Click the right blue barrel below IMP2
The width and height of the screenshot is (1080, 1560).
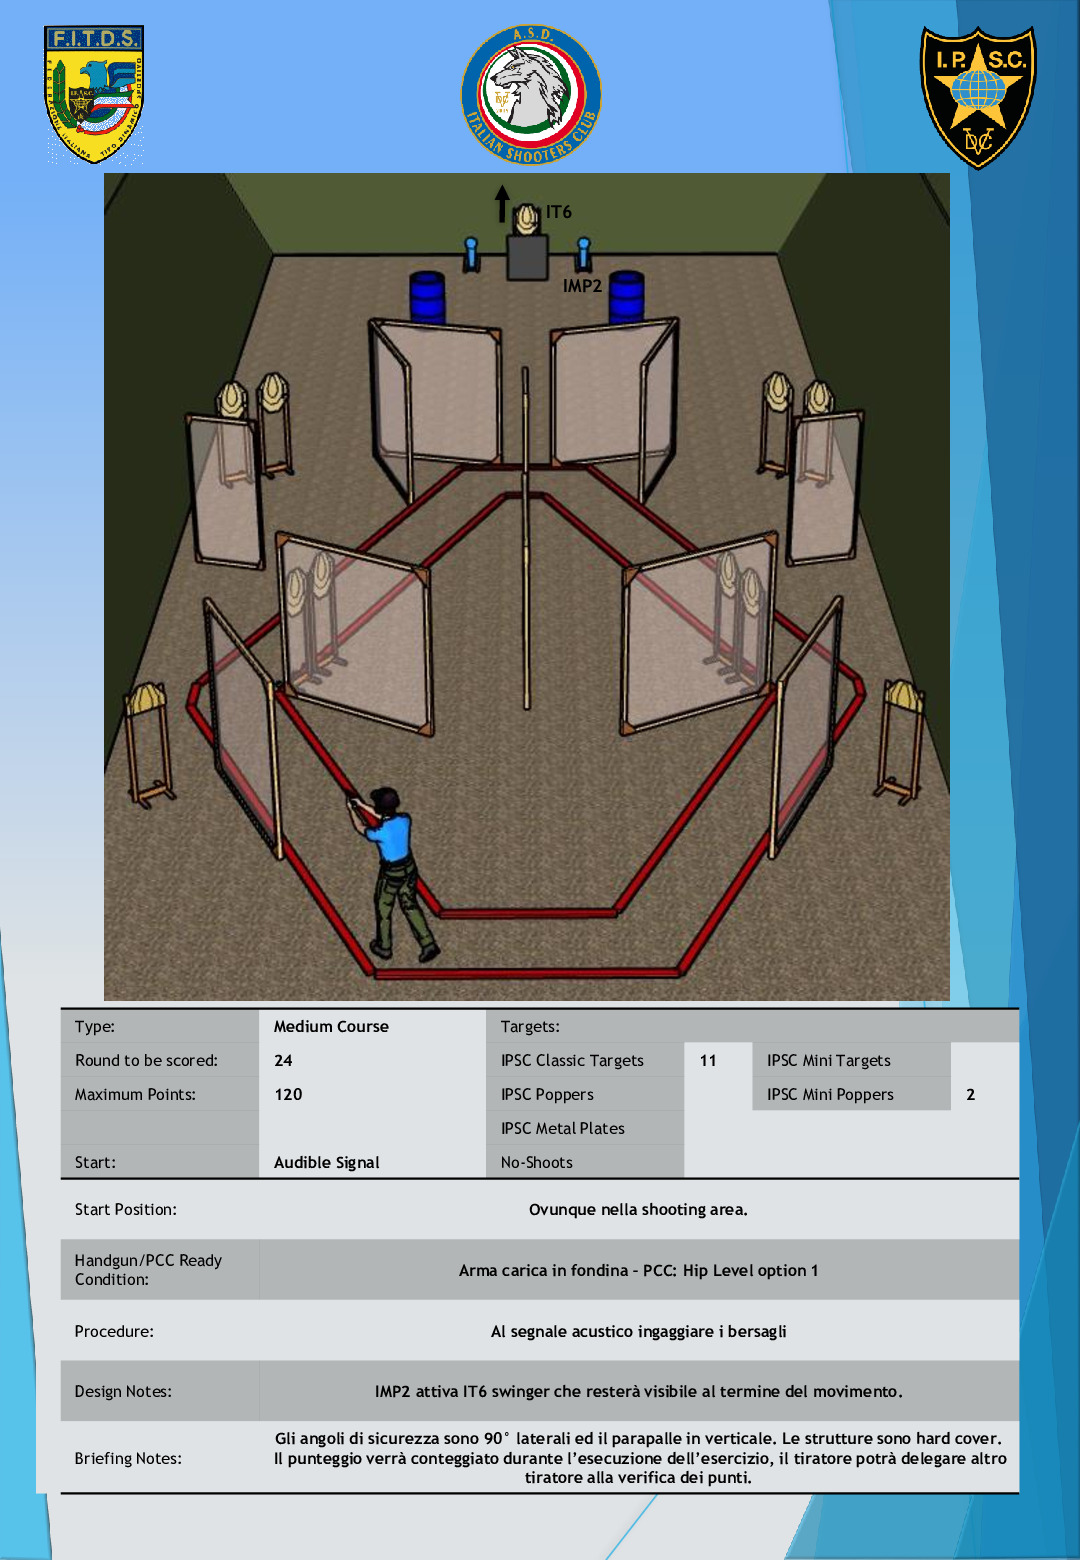pos(627,297)
